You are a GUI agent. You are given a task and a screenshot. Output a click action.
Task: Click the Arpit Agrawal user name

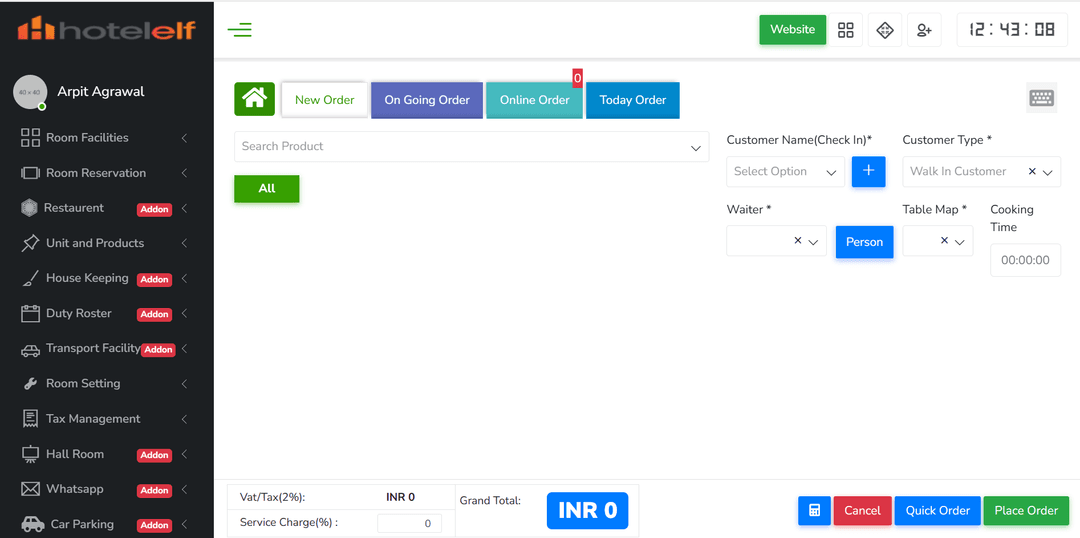101,92
